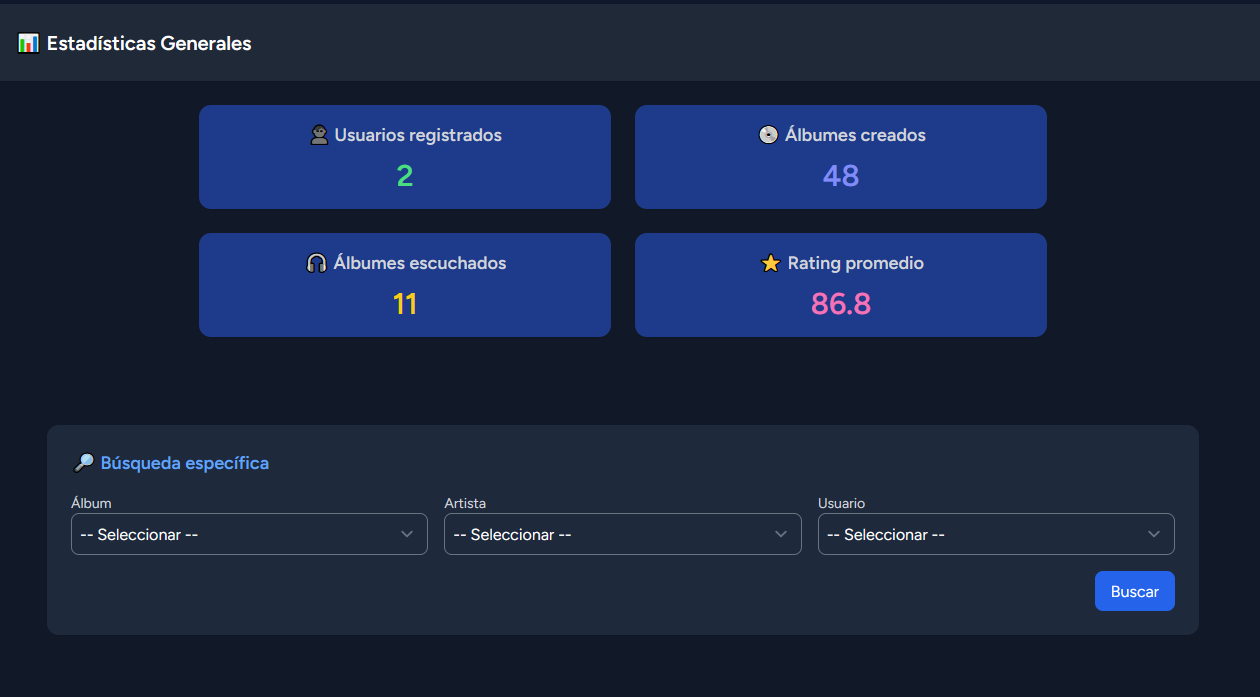Click the user icon for Usuarios registrados
The height and width of the screenshot is (697, 1260).
pos(319,135)
